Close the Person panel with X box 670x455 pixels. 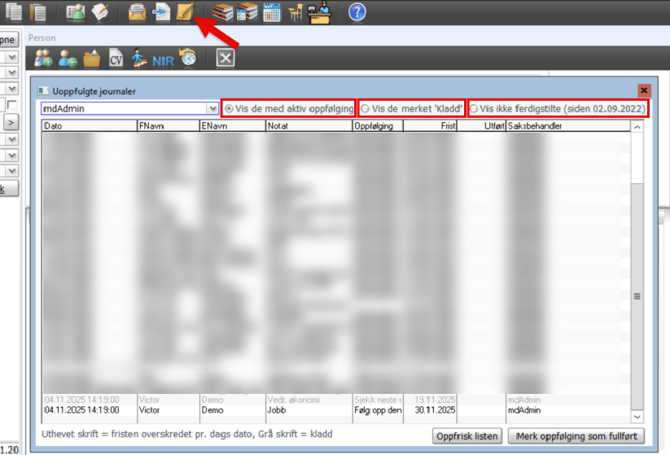tap(225, 58)
